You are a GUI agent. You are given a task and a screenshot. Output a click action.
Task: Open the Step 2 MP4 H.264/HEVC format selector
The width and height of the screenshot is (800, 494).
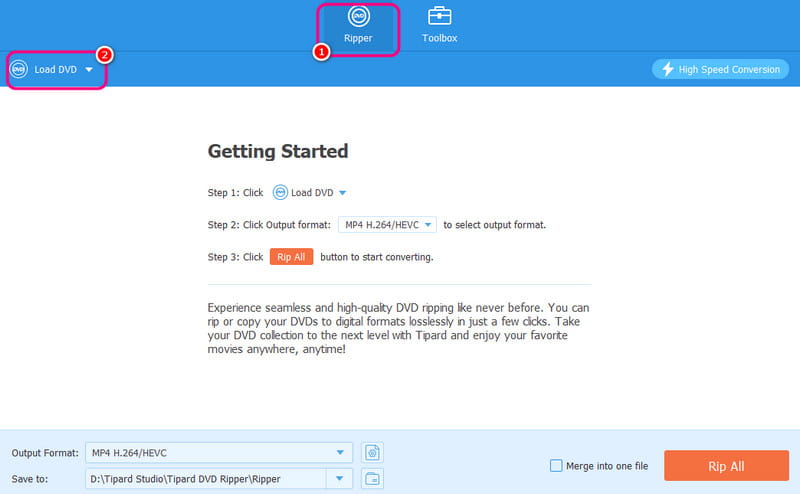pos(387,225)
